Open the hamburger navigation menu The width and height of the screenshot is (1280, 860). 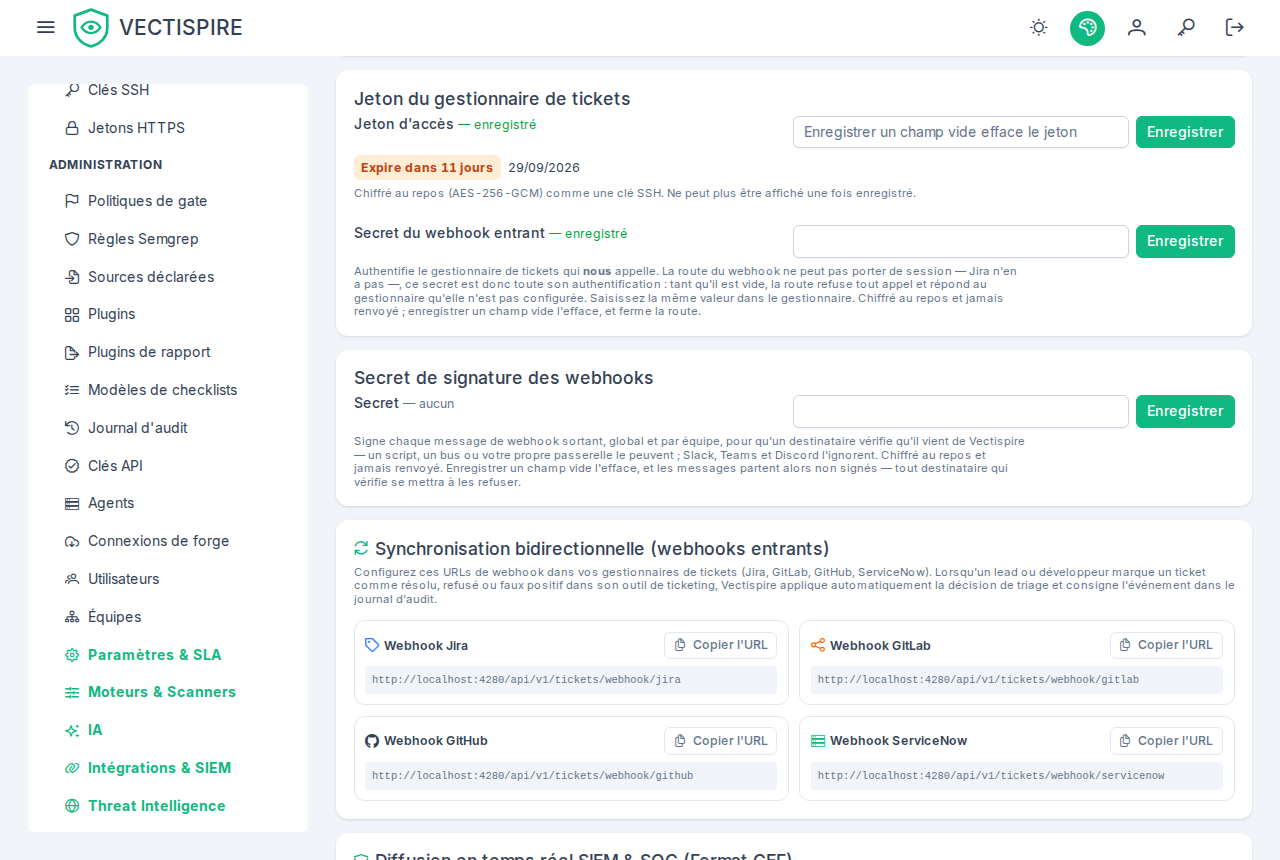coord(45,27)
